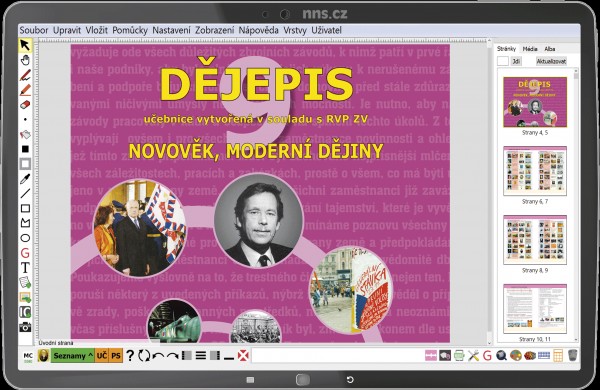600x390 pixels.
Task: Click the red X close icon
Action: tap(243, 356)
